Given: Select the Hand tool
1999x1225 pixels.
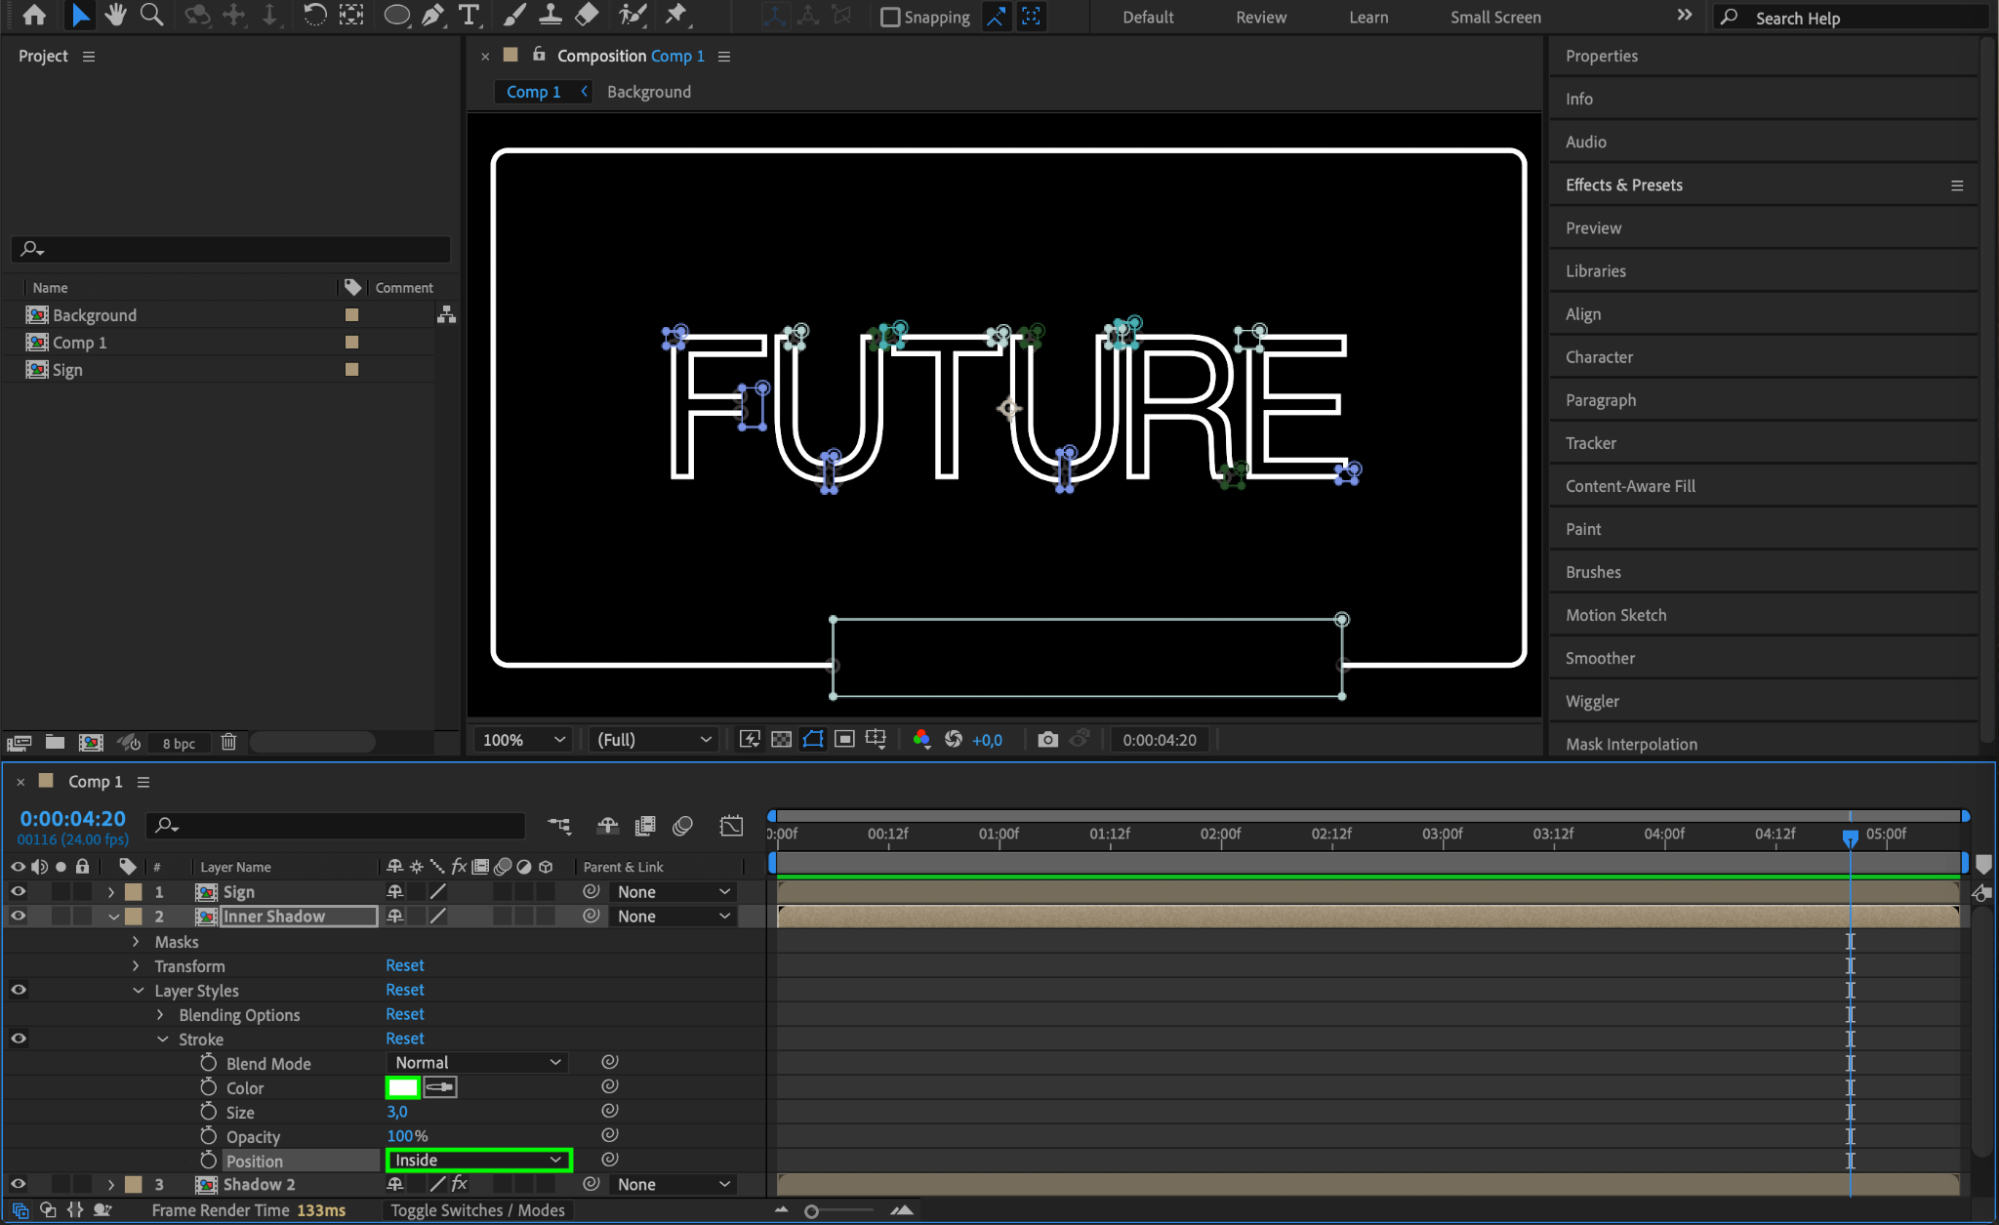Looking at the screenshot, I should tap(116, 15).
